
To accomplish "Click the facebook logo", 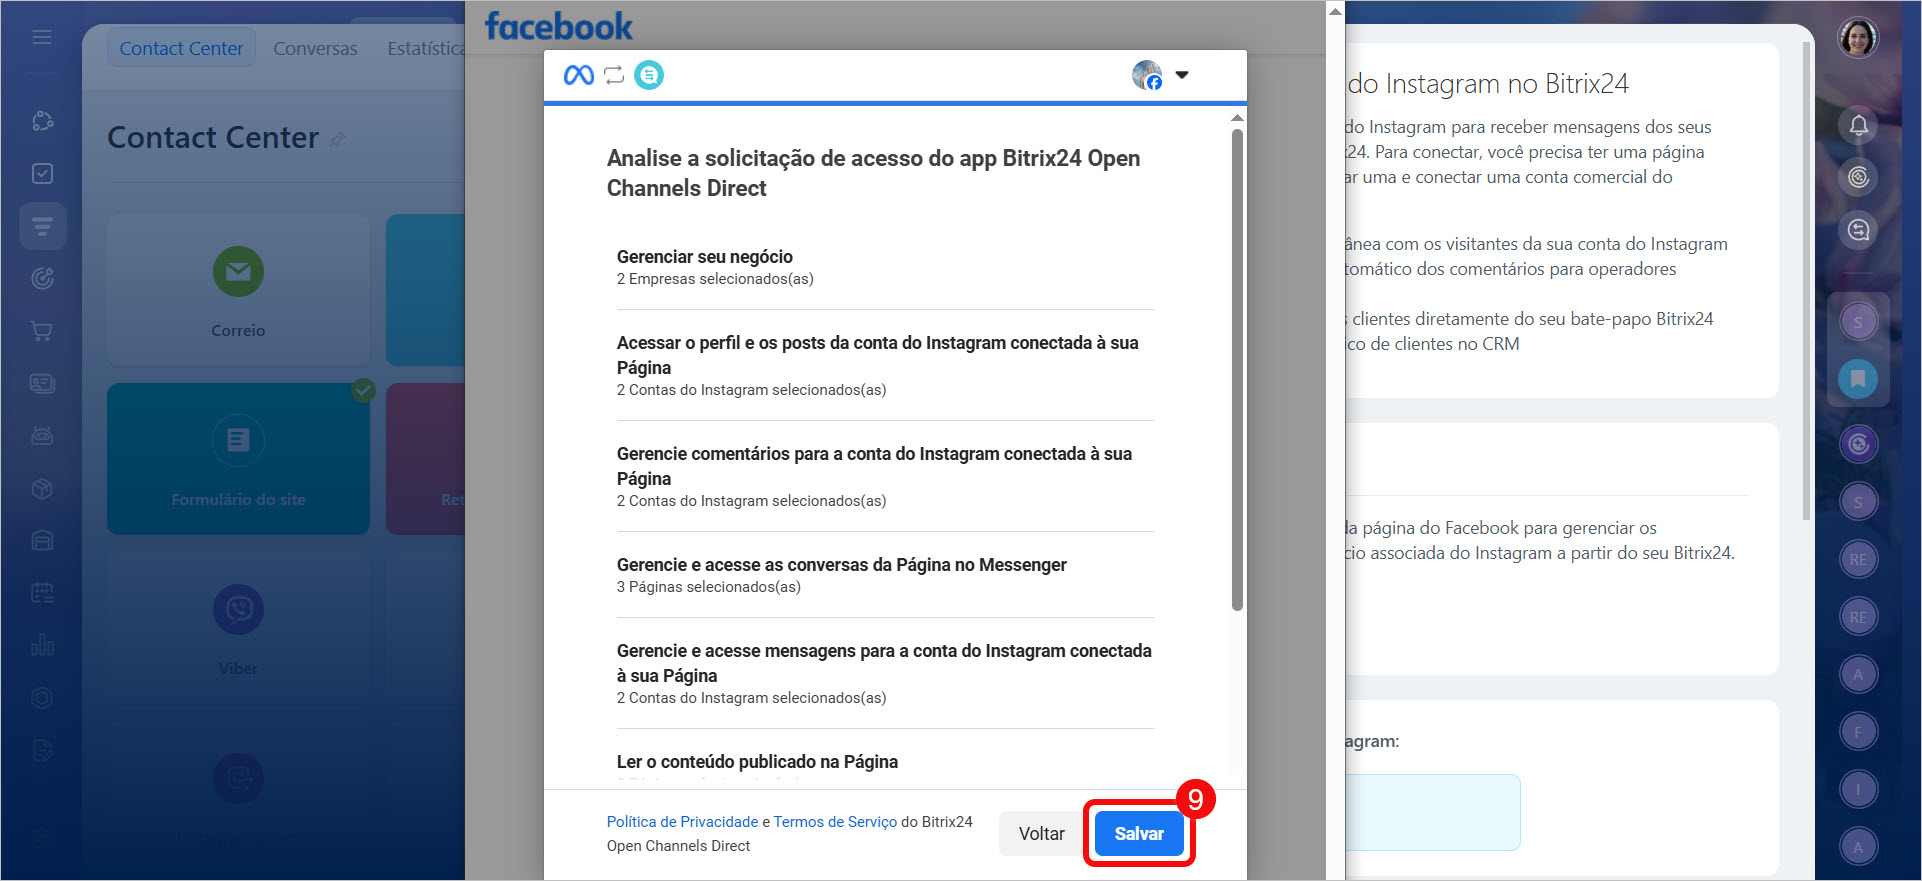I will (558, 26).
